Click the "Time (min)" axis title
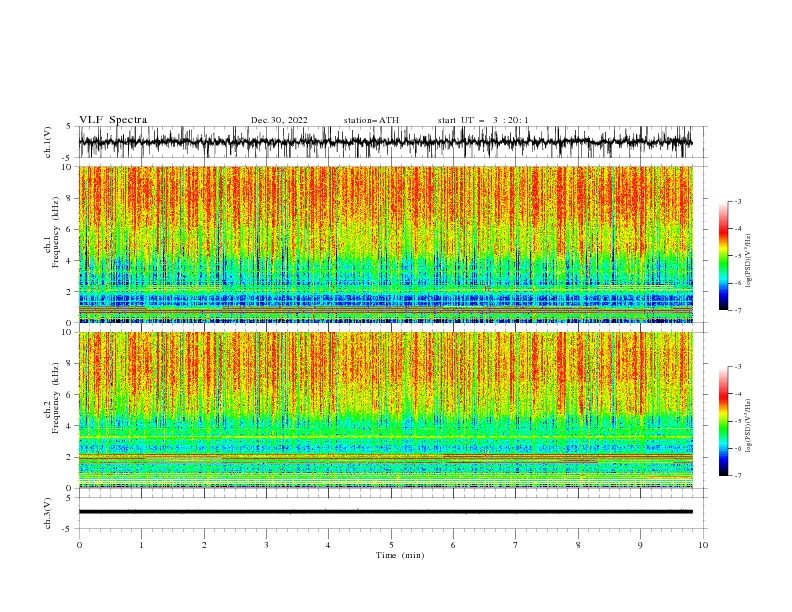The height and width of the screenshot is (612, 792). tap(400, 555)
